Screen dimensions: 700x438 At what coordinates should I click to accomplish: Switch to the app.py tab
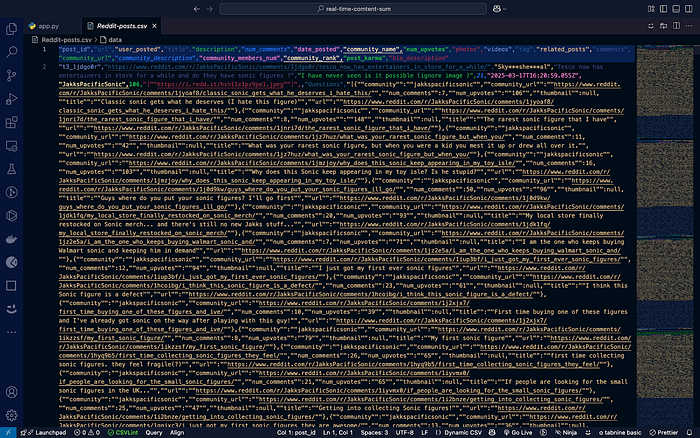44,26
